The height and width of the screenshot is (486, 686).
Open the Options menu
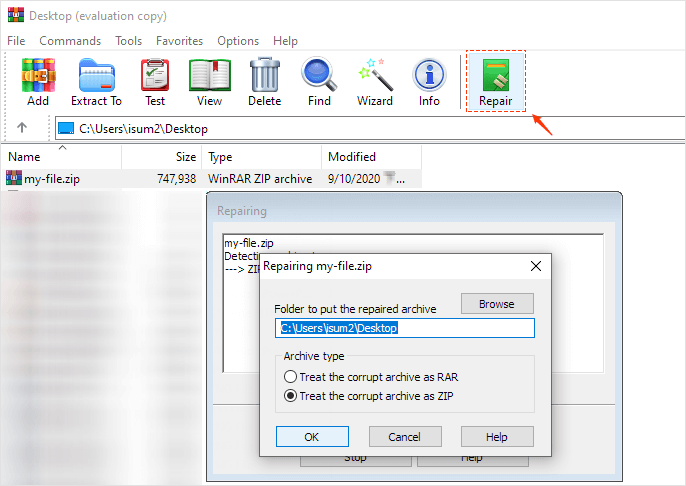click(x=238, y=41)
